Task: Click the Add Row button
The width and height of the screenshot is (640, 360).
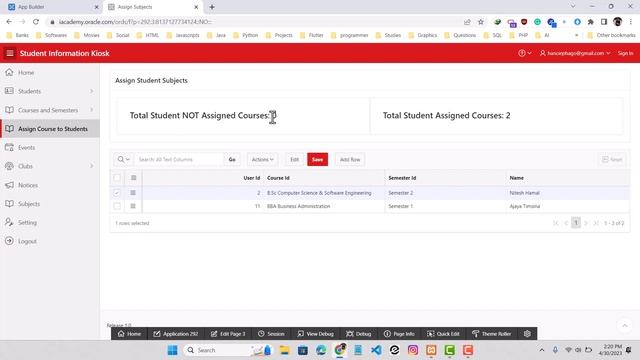Action: pos(350,159)
